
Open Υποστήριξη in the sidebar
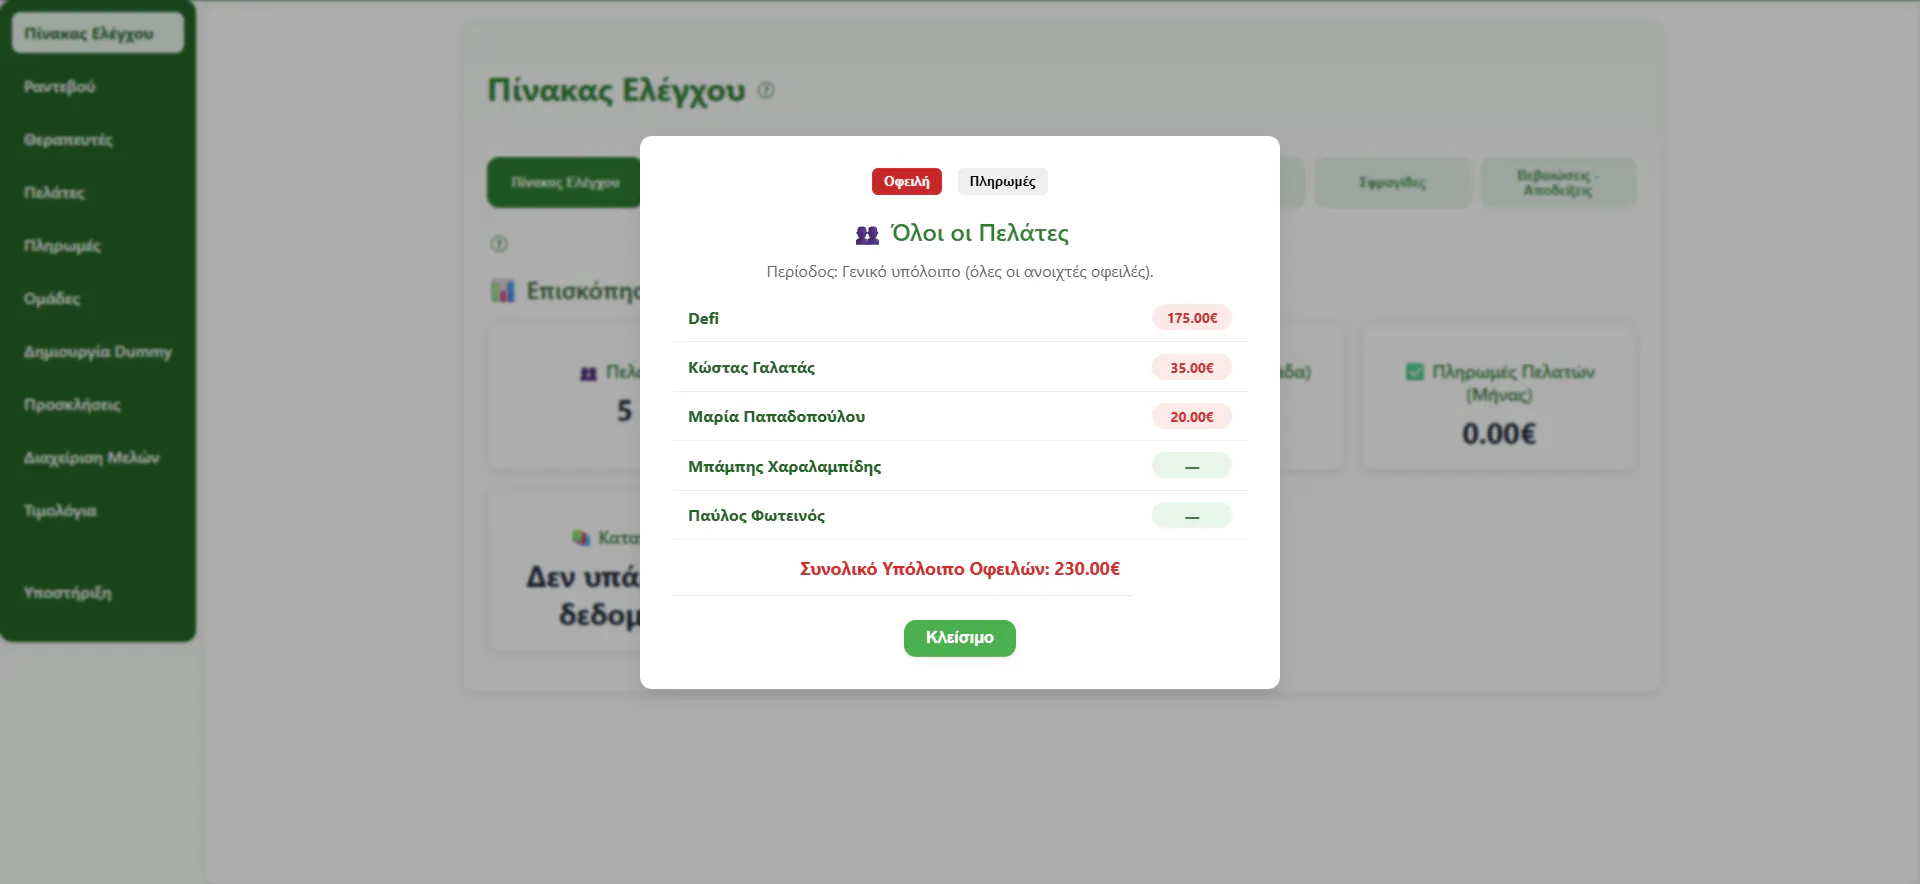tap(98, 592)
